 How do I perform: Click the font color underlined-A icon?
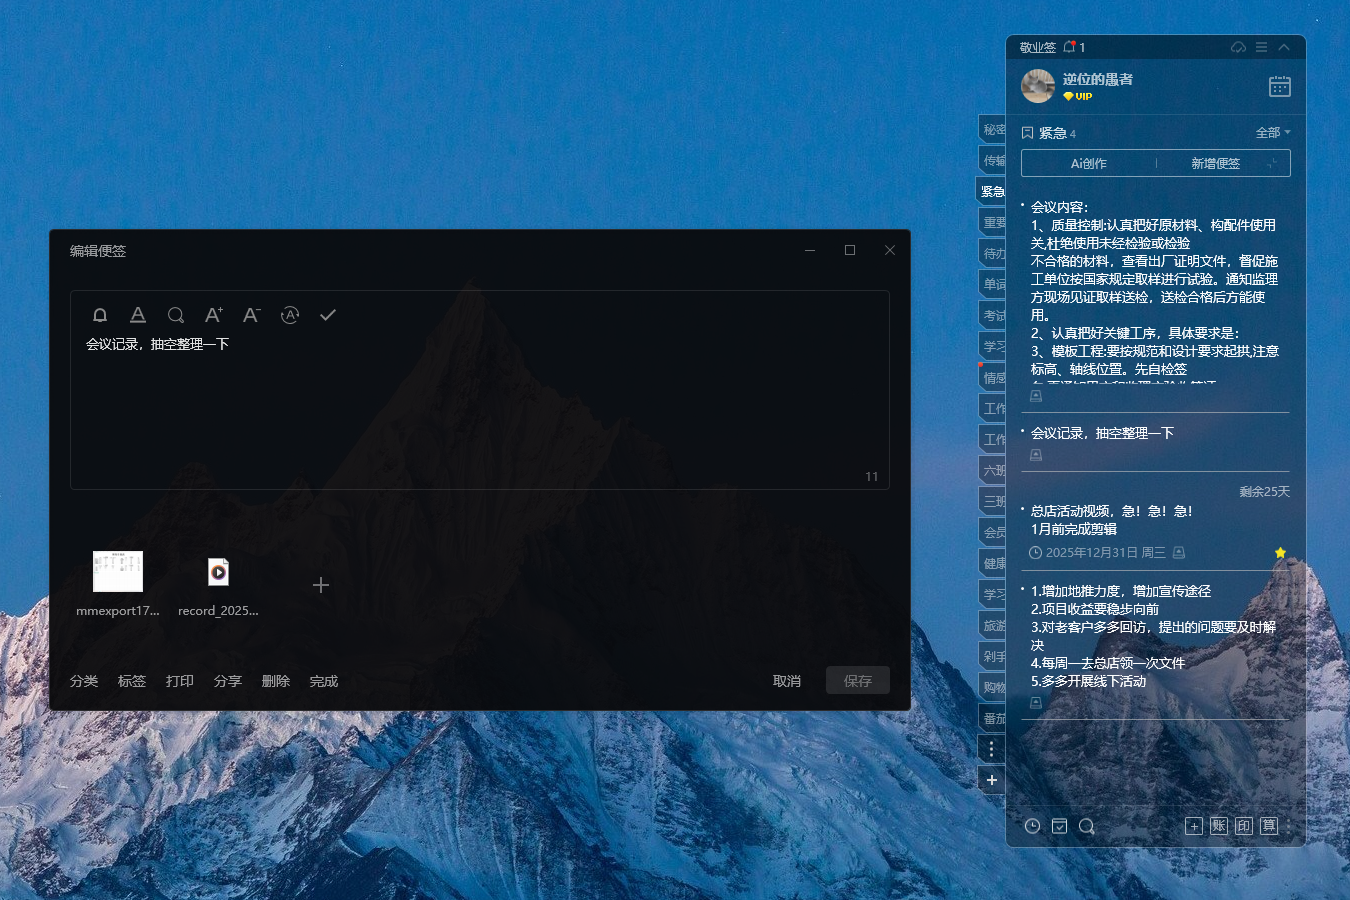(x=138, y=315)
